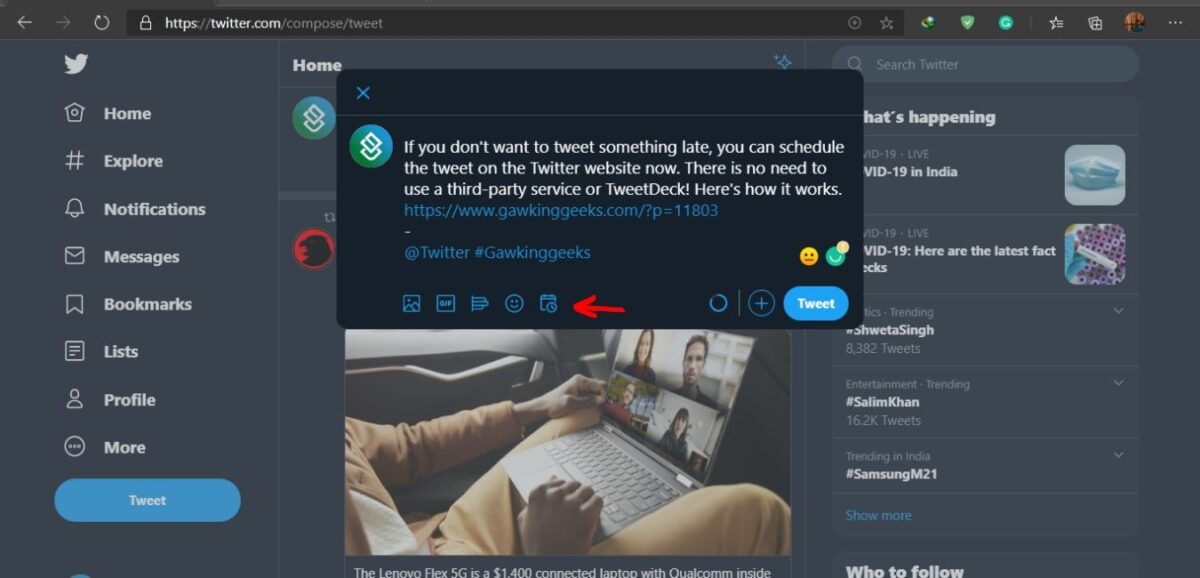This screenshot has width=1200, height=578.
Task: Expand options for the #SamsungM21 trend
Action: pyautogui.click(x=1118, y=455)
